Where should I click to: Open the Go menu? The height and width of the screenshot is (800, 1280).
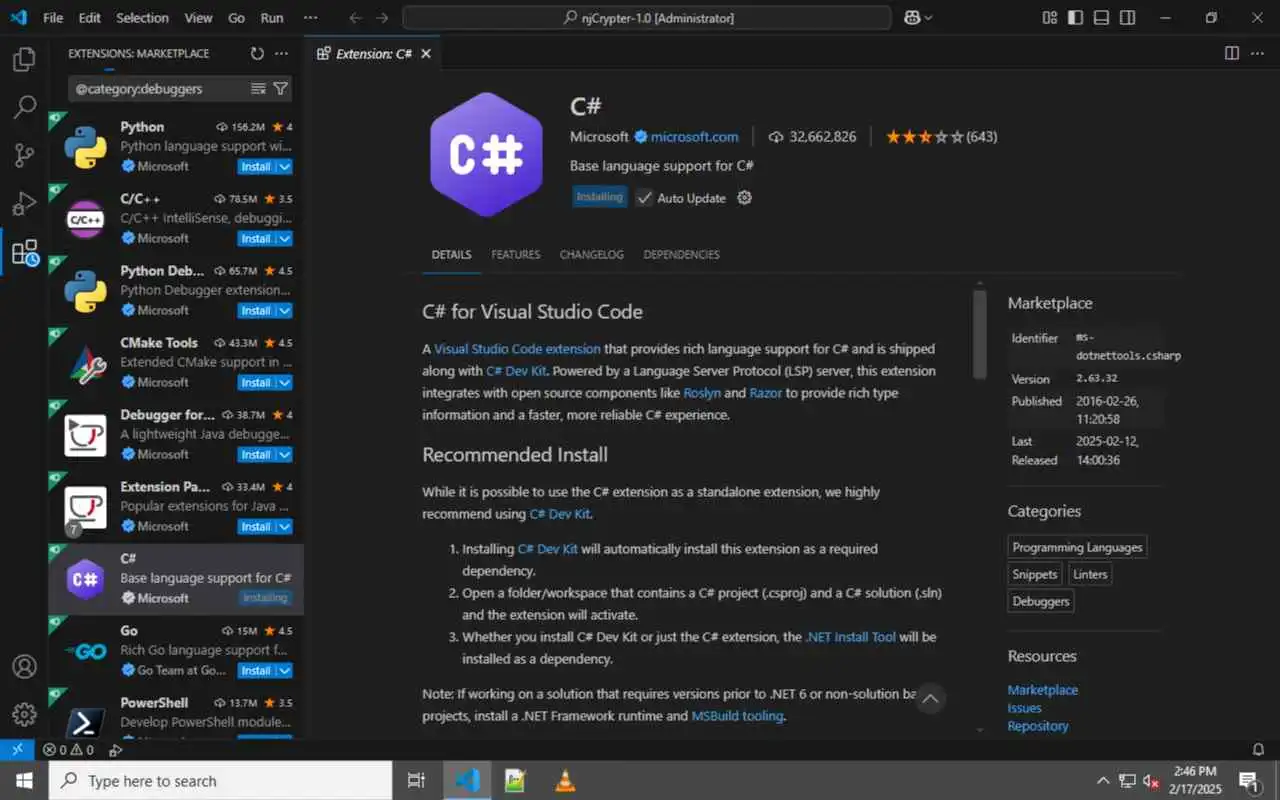[x=236, y=18]
